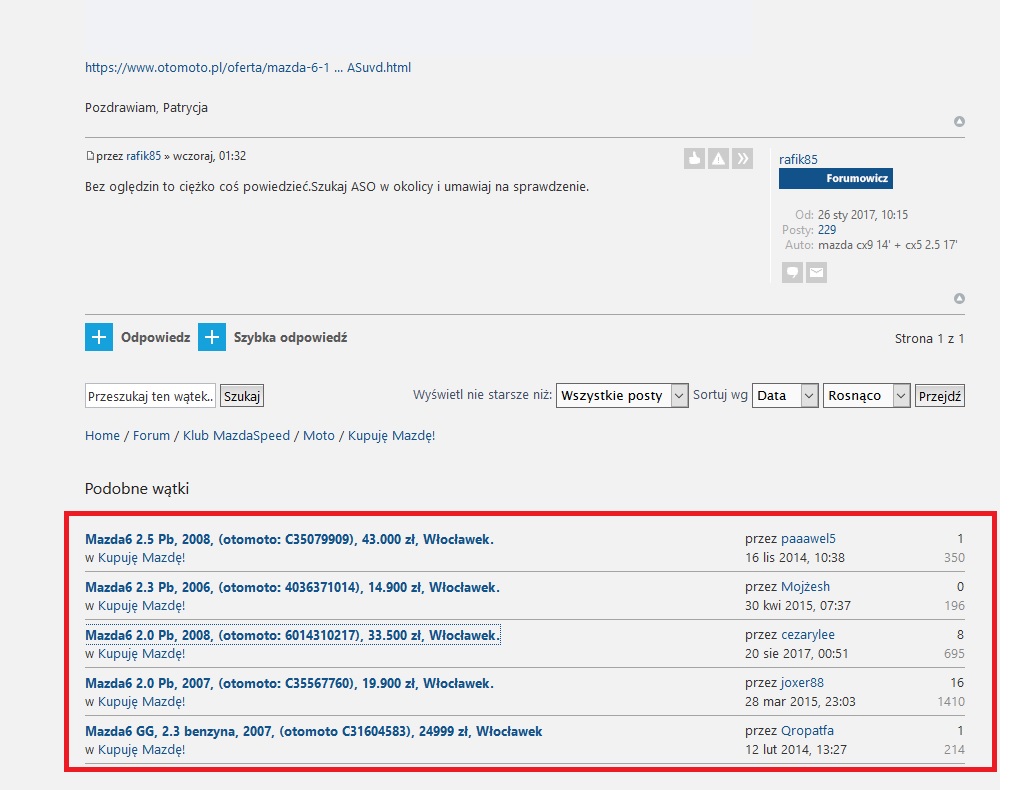
Task: Click the double-arrow quote icon on rafik85's post
Action: click(x=742, y=158)
